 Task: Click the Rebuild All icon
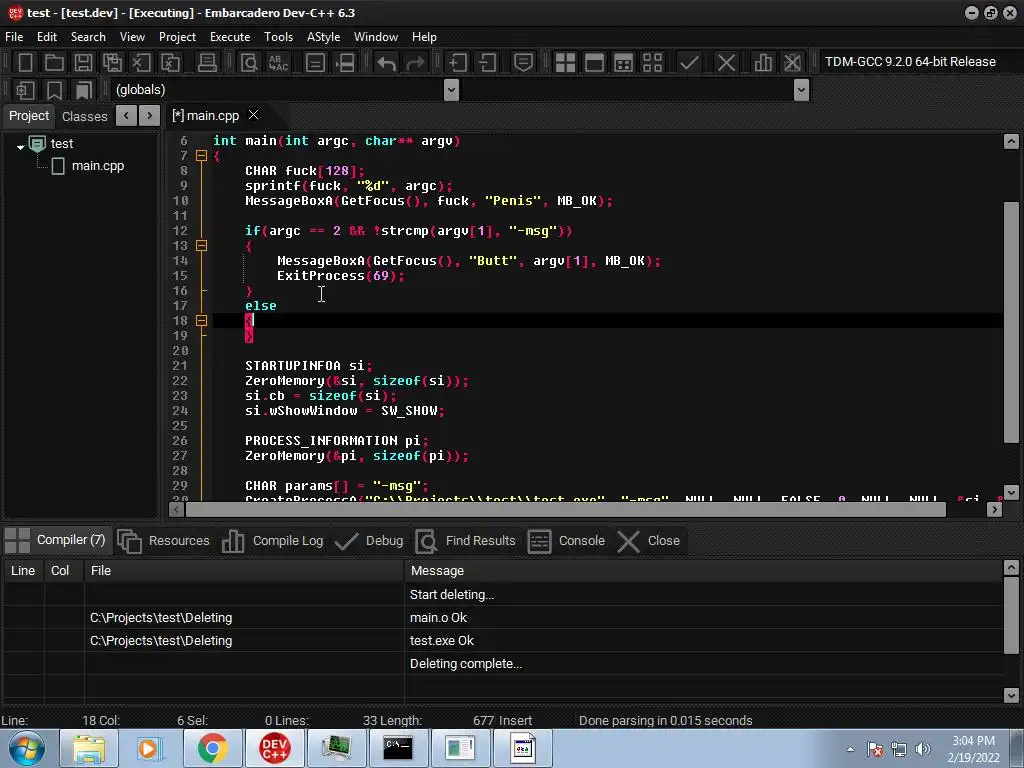coord(652,63)
